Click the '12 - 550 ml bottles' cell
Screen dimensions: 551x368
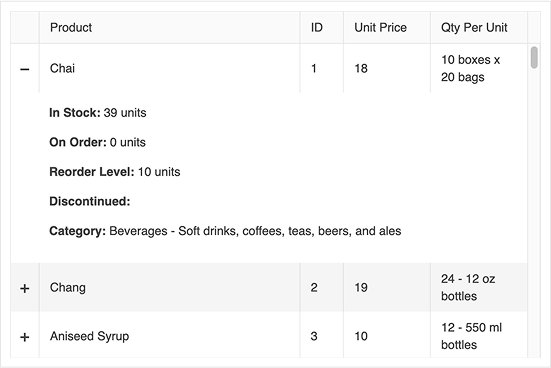(x=479, y=336)
